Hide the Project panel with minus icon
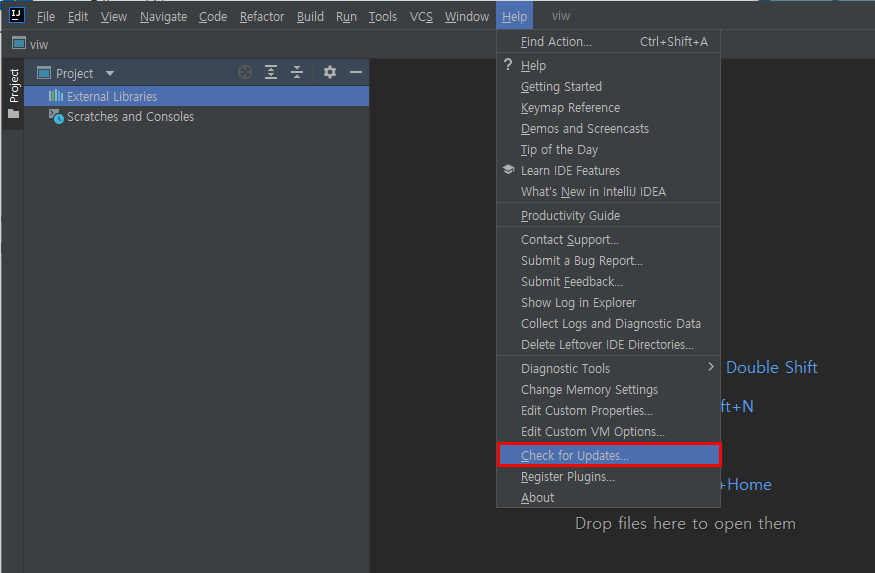The image size is (875, 573). [356, 73]
